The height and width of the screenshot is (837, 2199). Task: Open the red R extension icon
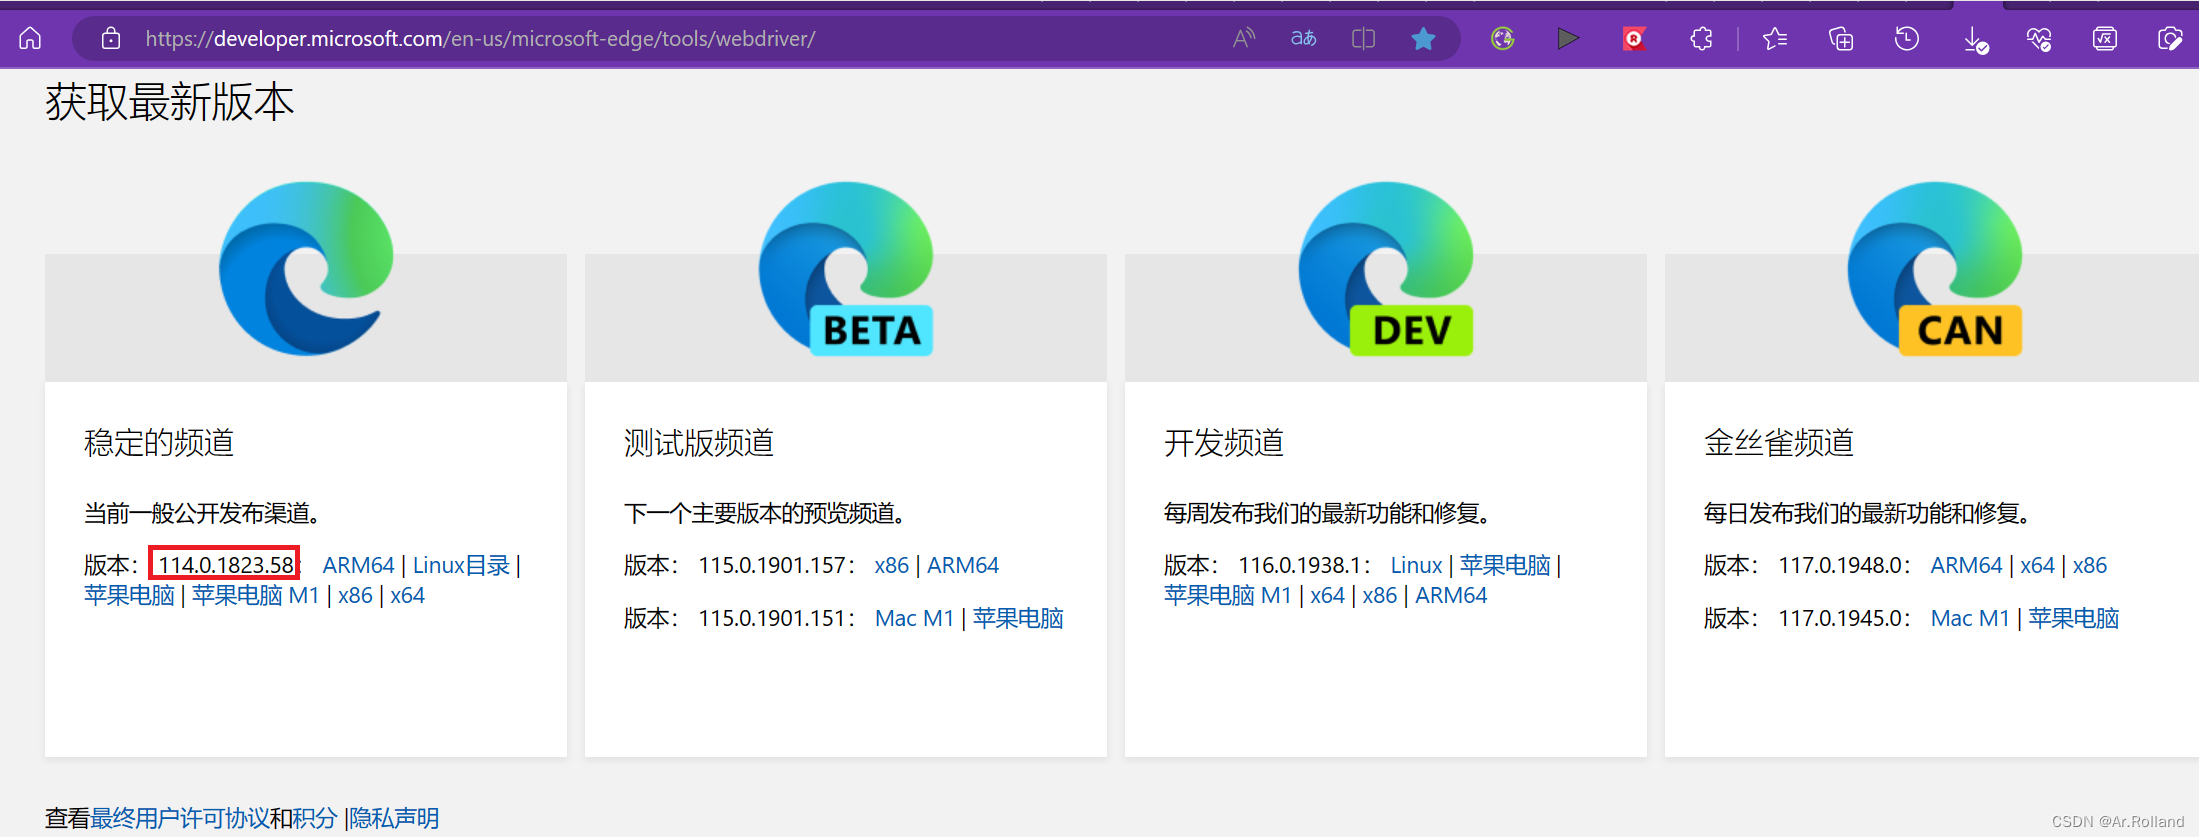click(1634, 38)
